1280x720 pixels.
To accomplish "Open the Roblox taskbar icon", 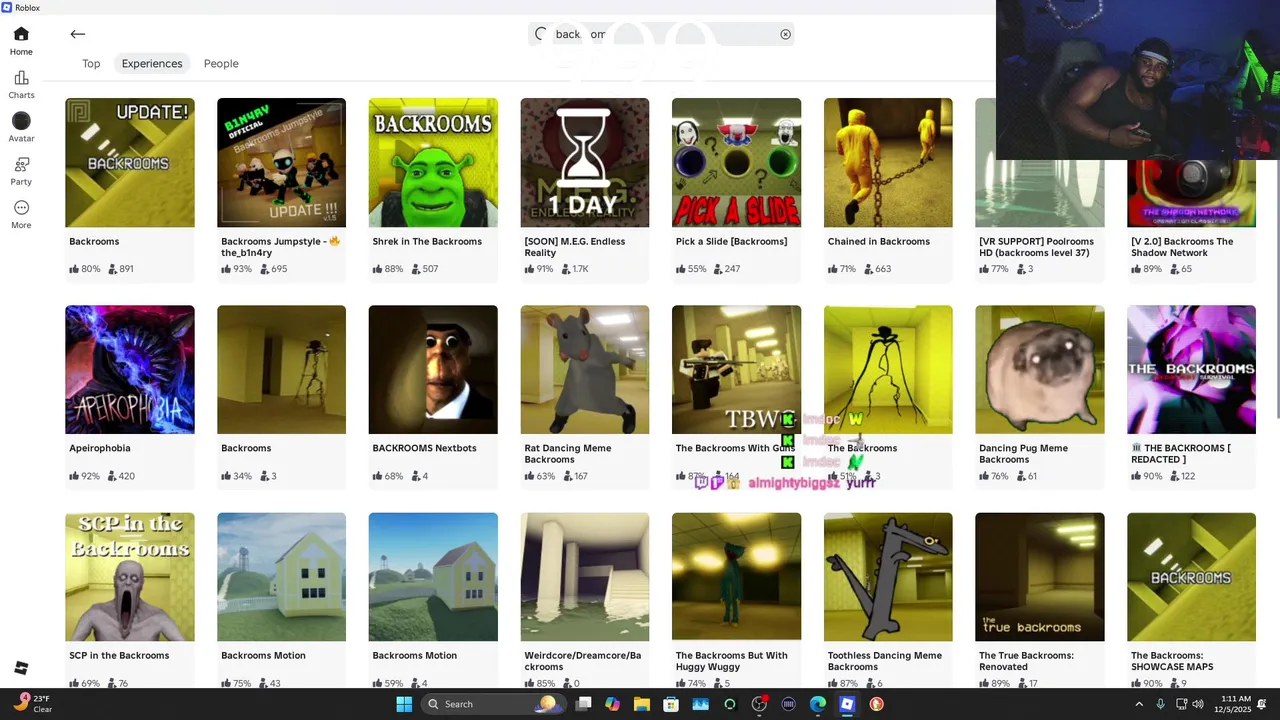I will (847, 704).
